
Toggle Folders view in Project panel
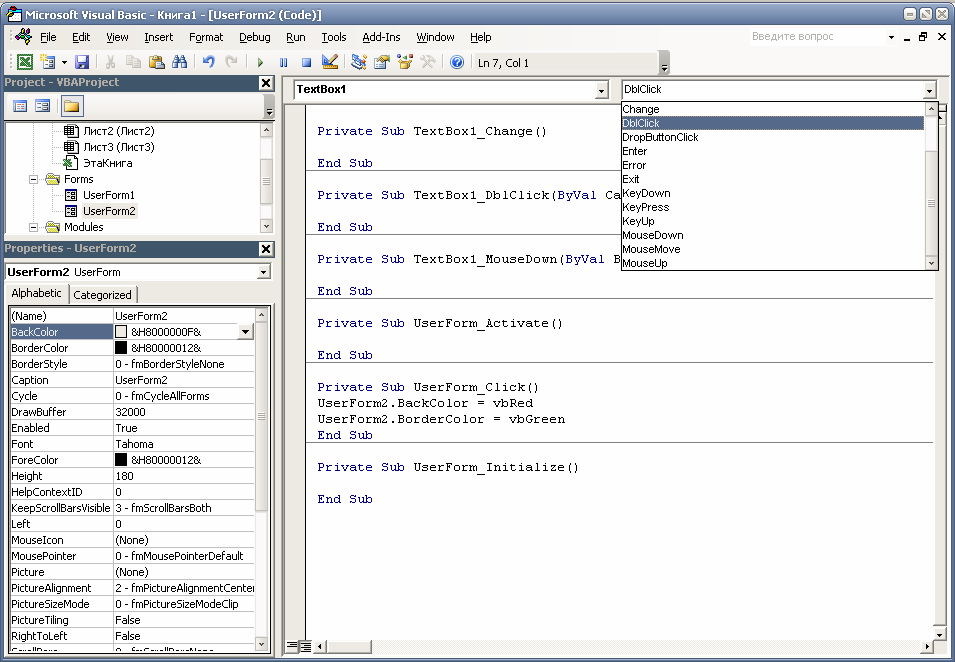[x=71, y=106]
